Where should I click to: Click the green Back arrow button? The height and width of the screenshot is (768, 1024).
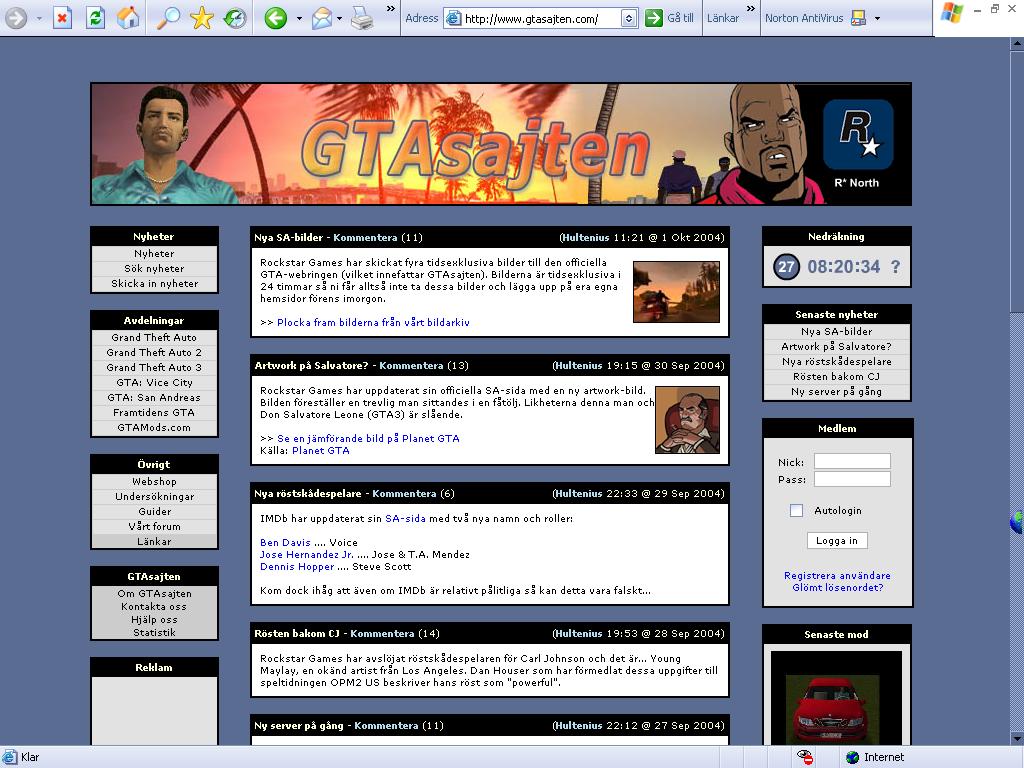(x=276, y=18)
